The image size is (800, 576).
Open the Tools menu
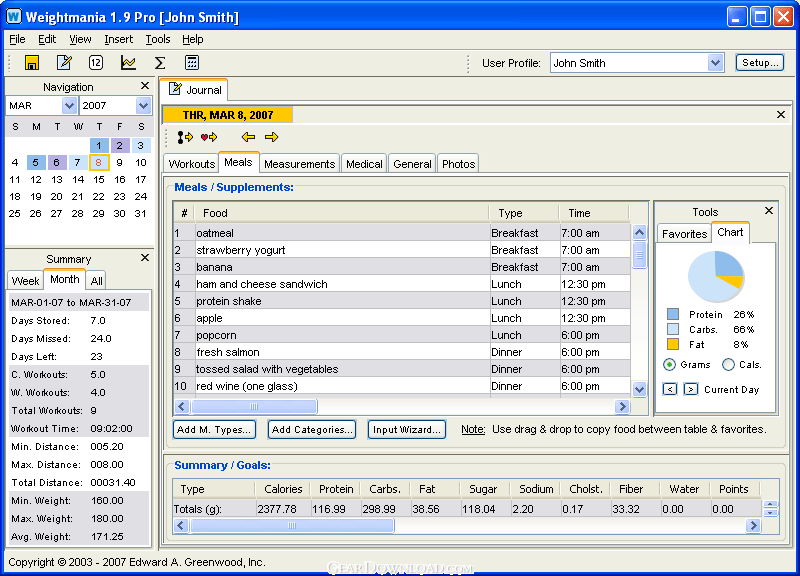(x=158, y=39)
